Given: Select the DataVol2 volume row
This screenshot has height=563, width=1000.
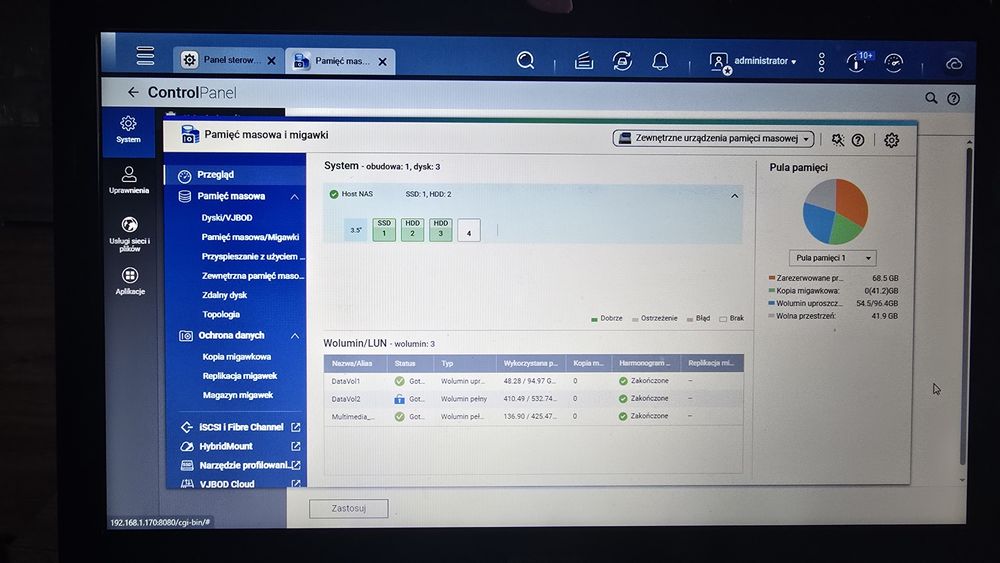Looking at the screenshot, I should [x=533, y=399].
